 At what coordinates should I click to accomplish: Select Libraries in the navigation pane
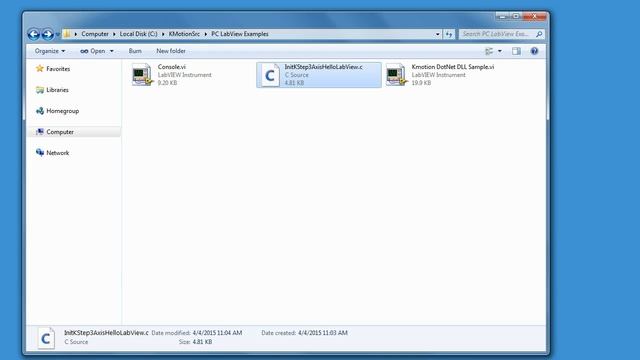[x=57, y=90]
